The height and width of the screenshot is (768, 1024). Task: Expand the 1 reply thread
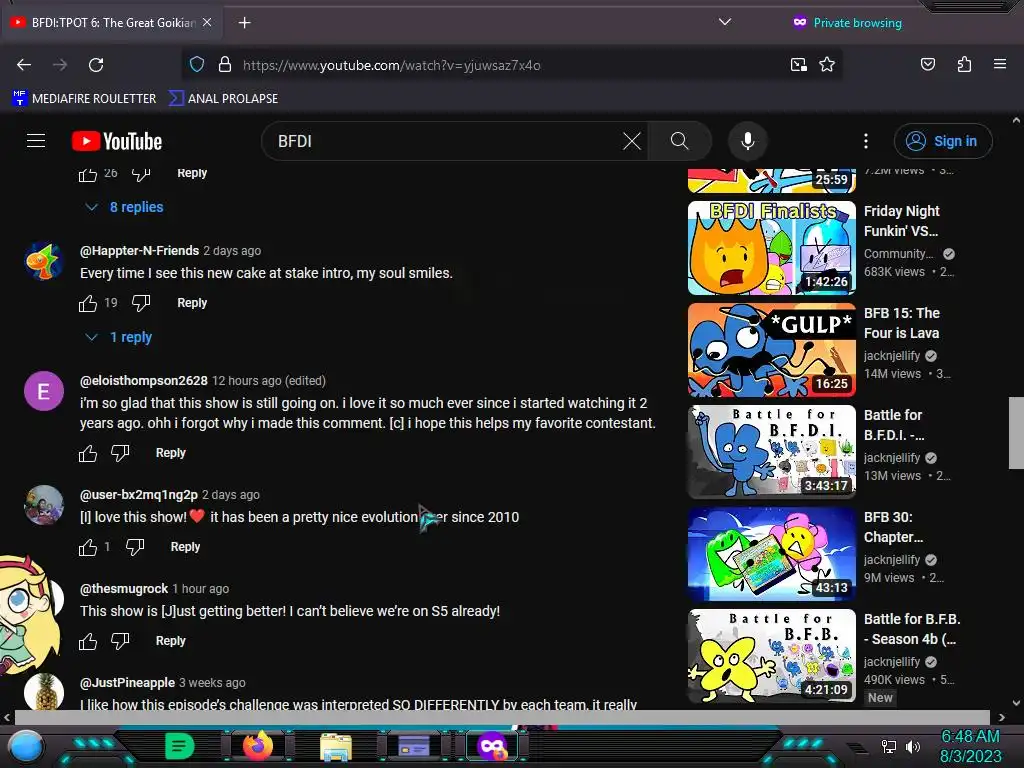[119, 337]
